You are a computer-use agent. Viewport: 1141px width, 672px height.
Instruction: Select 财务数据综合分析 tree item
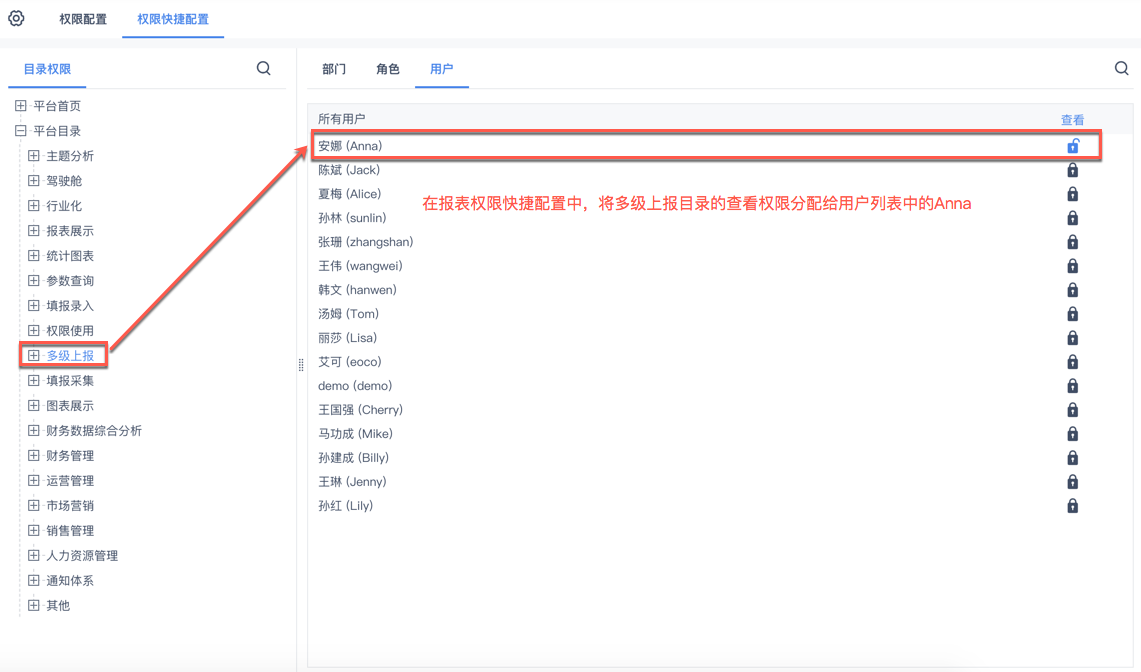point(94,430)
